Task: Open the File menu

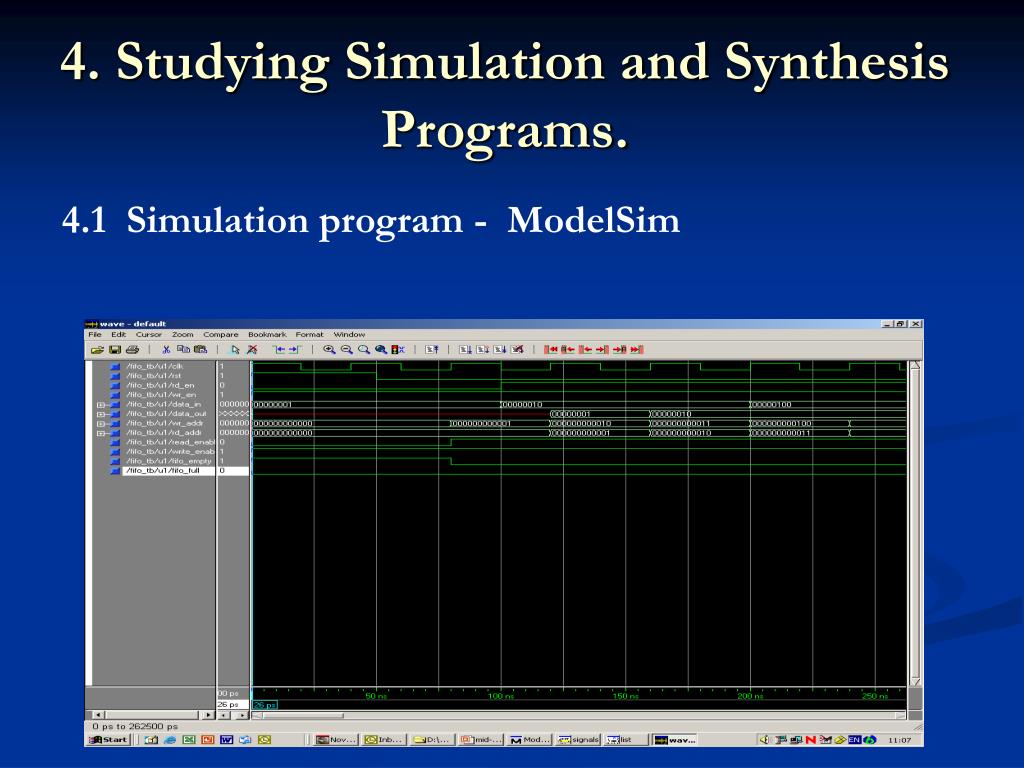Action: [95, 334]
